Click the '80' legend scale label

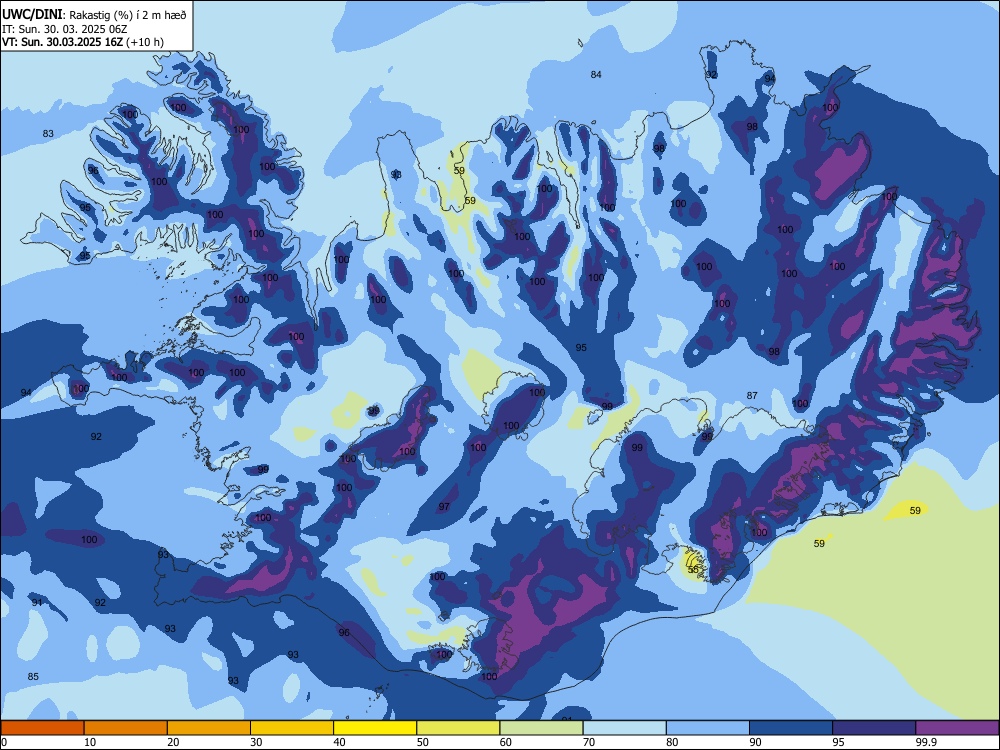pos(672,742)
